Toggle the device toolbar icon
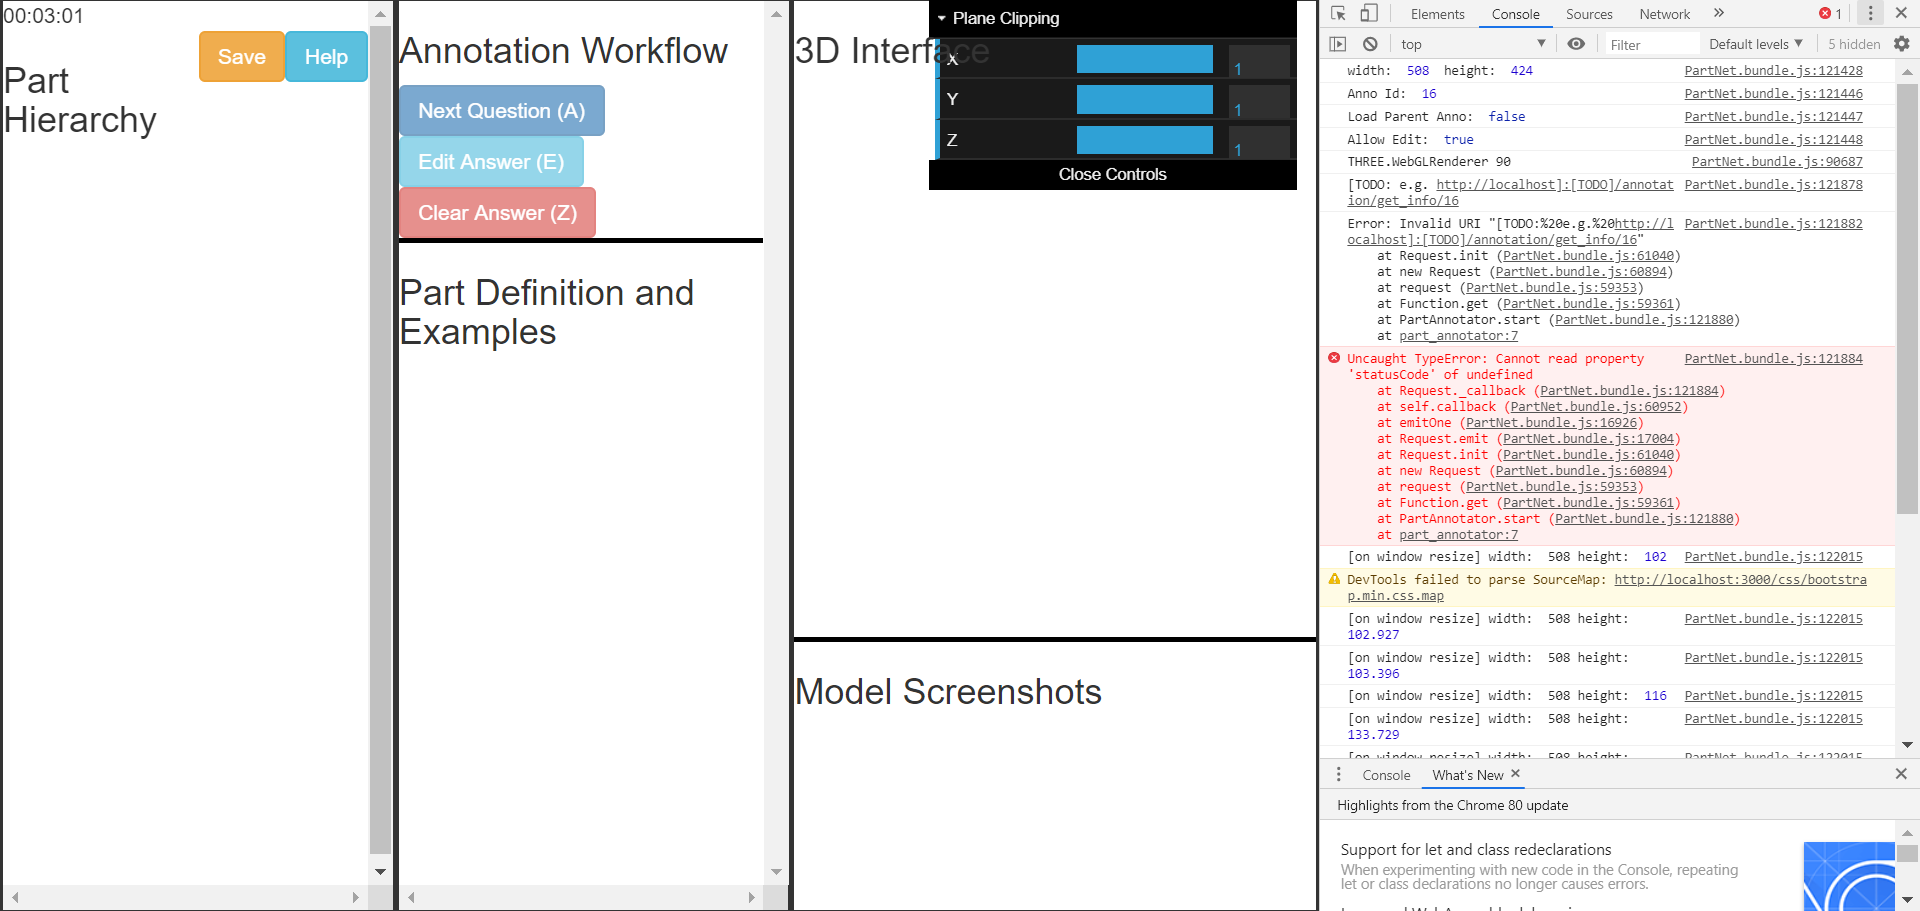1920x911 pixels. (1369, 14)
